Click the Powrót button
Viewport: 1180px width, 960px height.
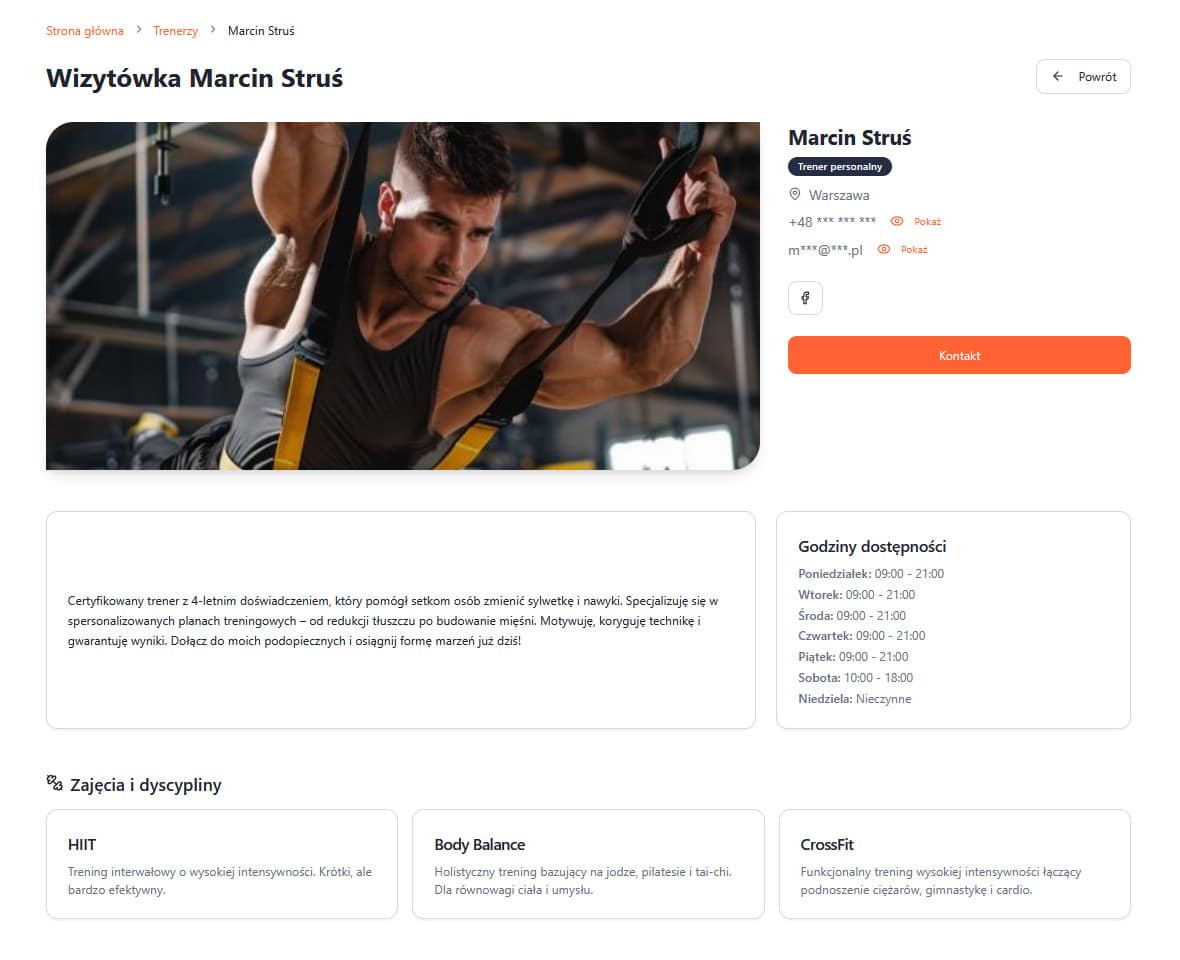tap(1083, 77)
